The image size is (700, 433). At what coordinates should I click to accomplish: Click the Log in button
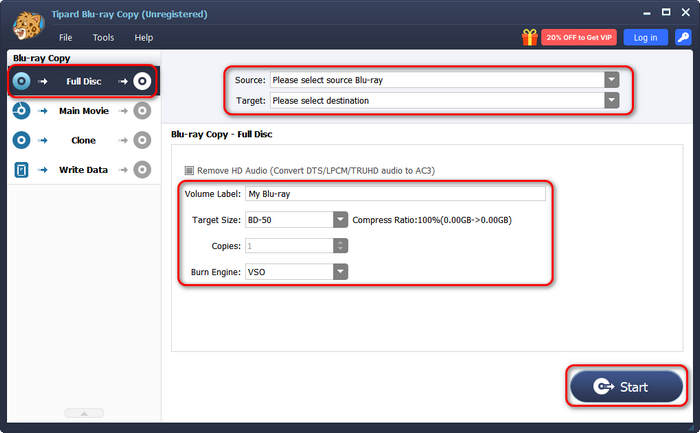point(646,37)
